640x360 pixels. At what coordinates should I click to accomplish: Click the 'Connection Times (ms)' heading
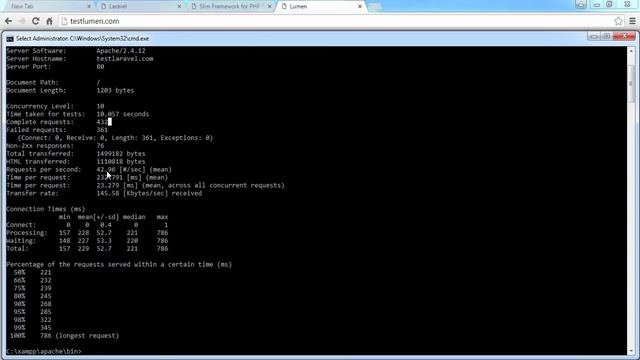coord(45,209)
